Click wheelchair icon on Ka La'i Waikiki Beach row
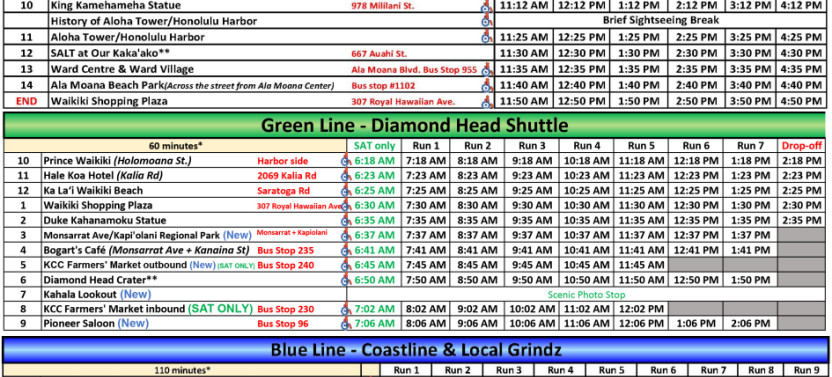This screenshot has height=377, width=832. [x=346, y=191]
